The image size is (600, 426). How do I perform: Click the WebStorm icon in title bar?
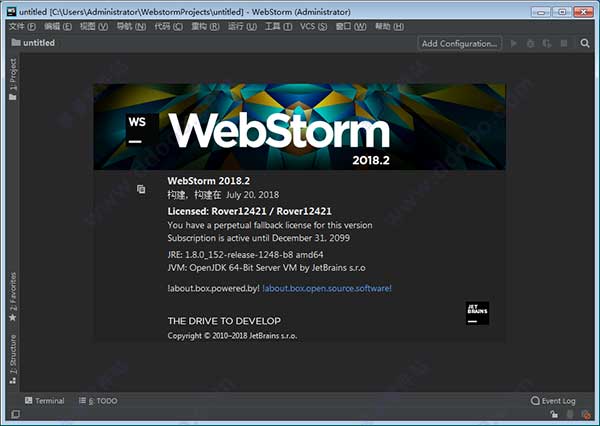(x=11, y=12)
